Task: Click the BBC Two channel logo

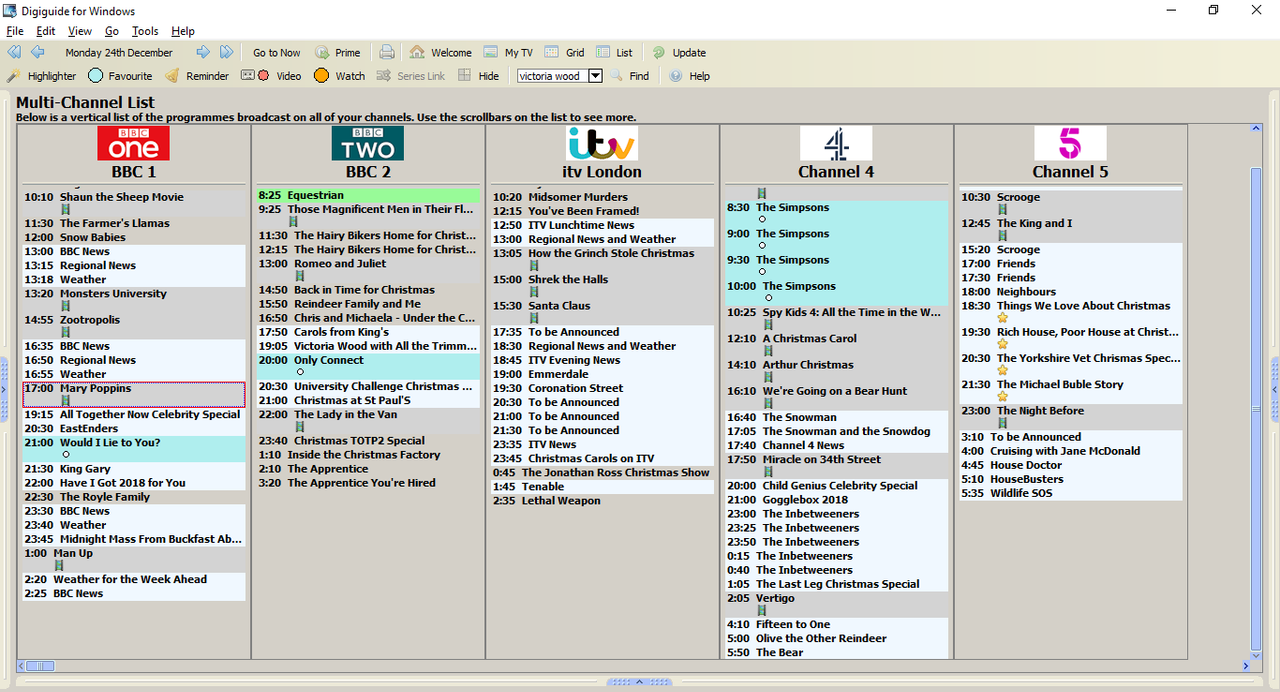Action: (x=368, y=143)
